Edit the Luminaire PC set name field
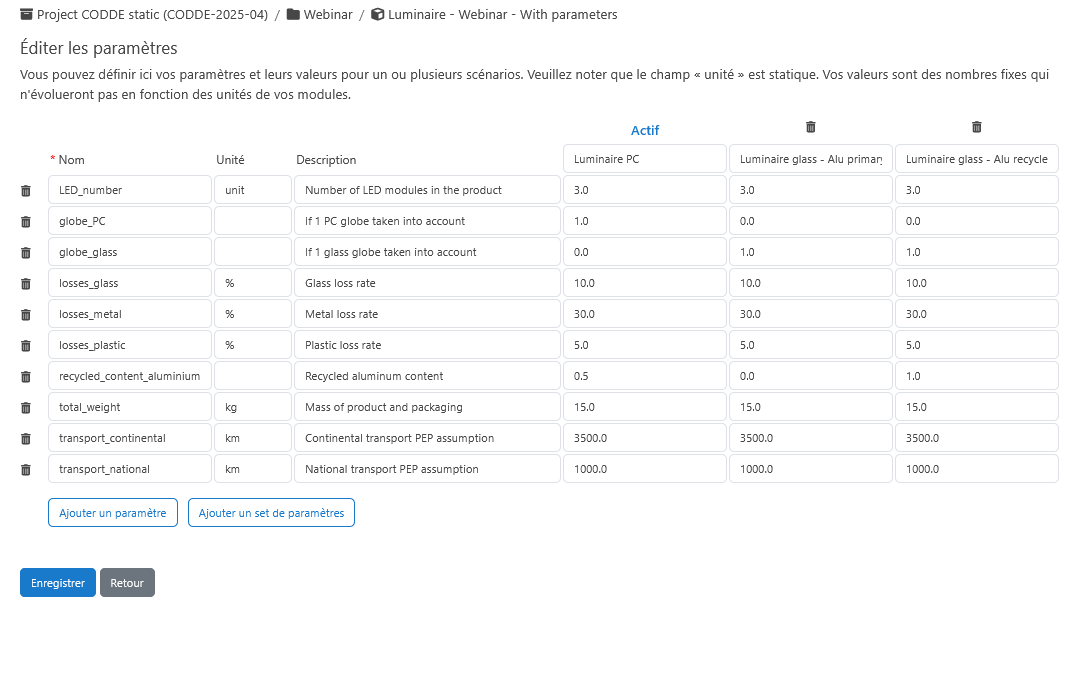Image resolution: width=1080 pixels, height=675 pixels. pyautogui.click(x=645, y=159)
